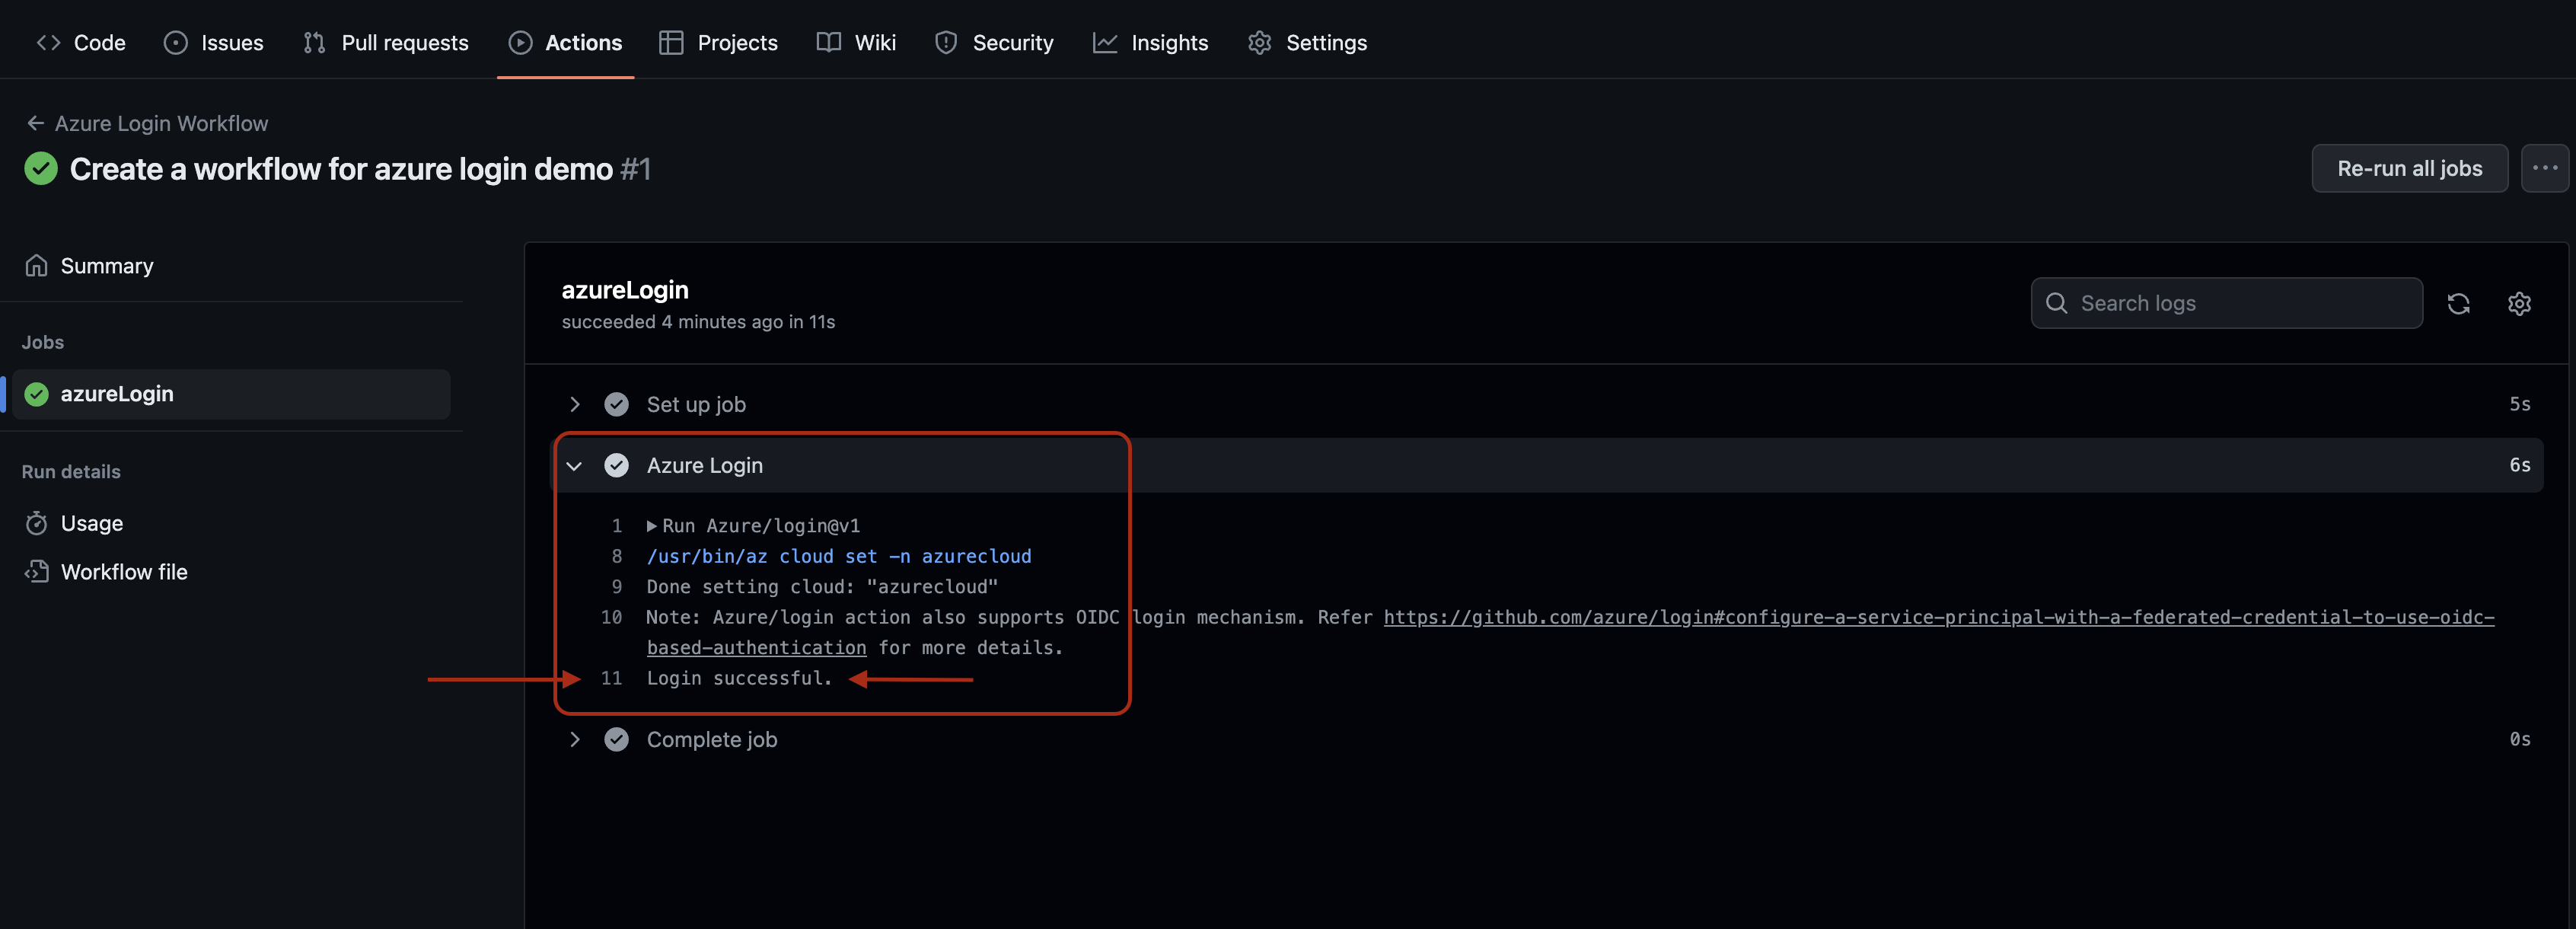
Task: Click the Code brackets icon
Action: point(48,42)
